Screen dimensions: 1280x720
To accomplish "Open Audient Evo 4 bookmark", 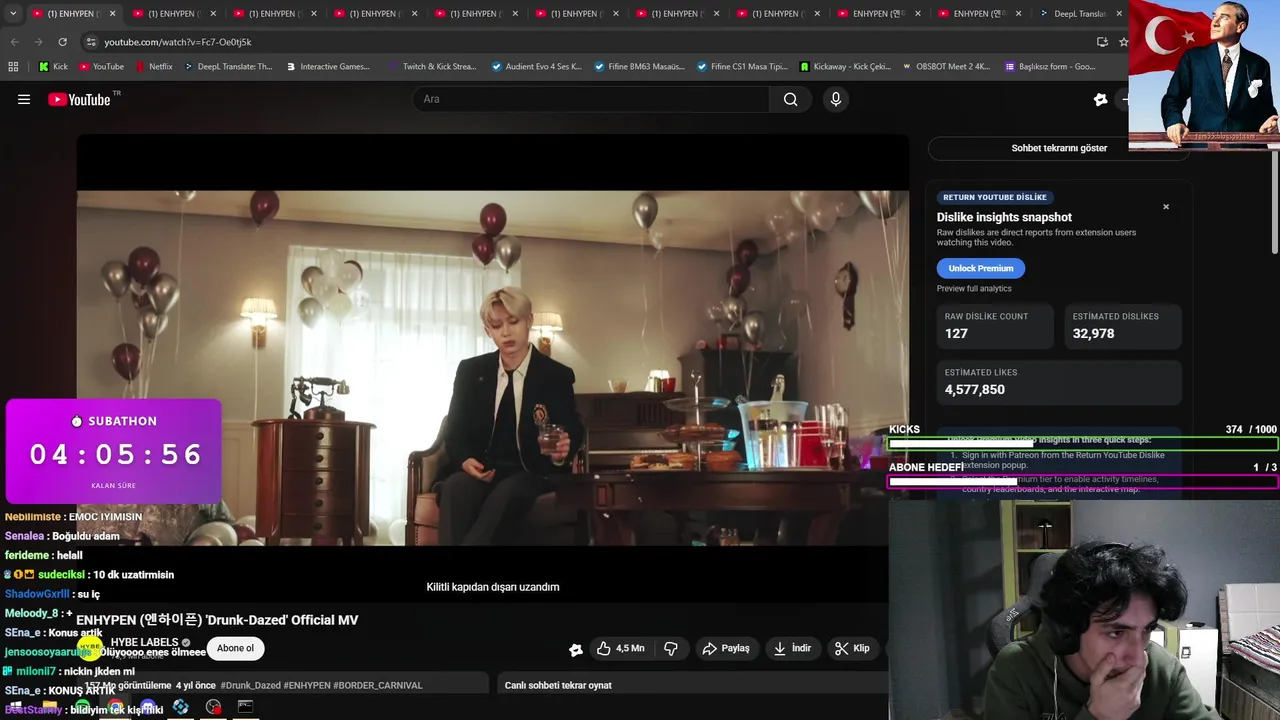I will coord(536,67).
